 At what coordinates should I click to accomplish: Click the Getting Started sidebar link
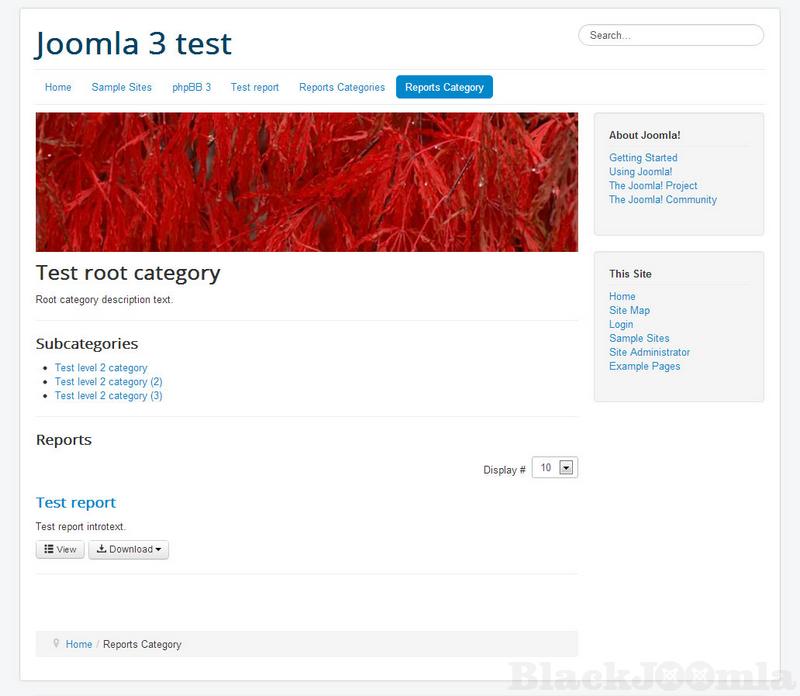point(643,158)
